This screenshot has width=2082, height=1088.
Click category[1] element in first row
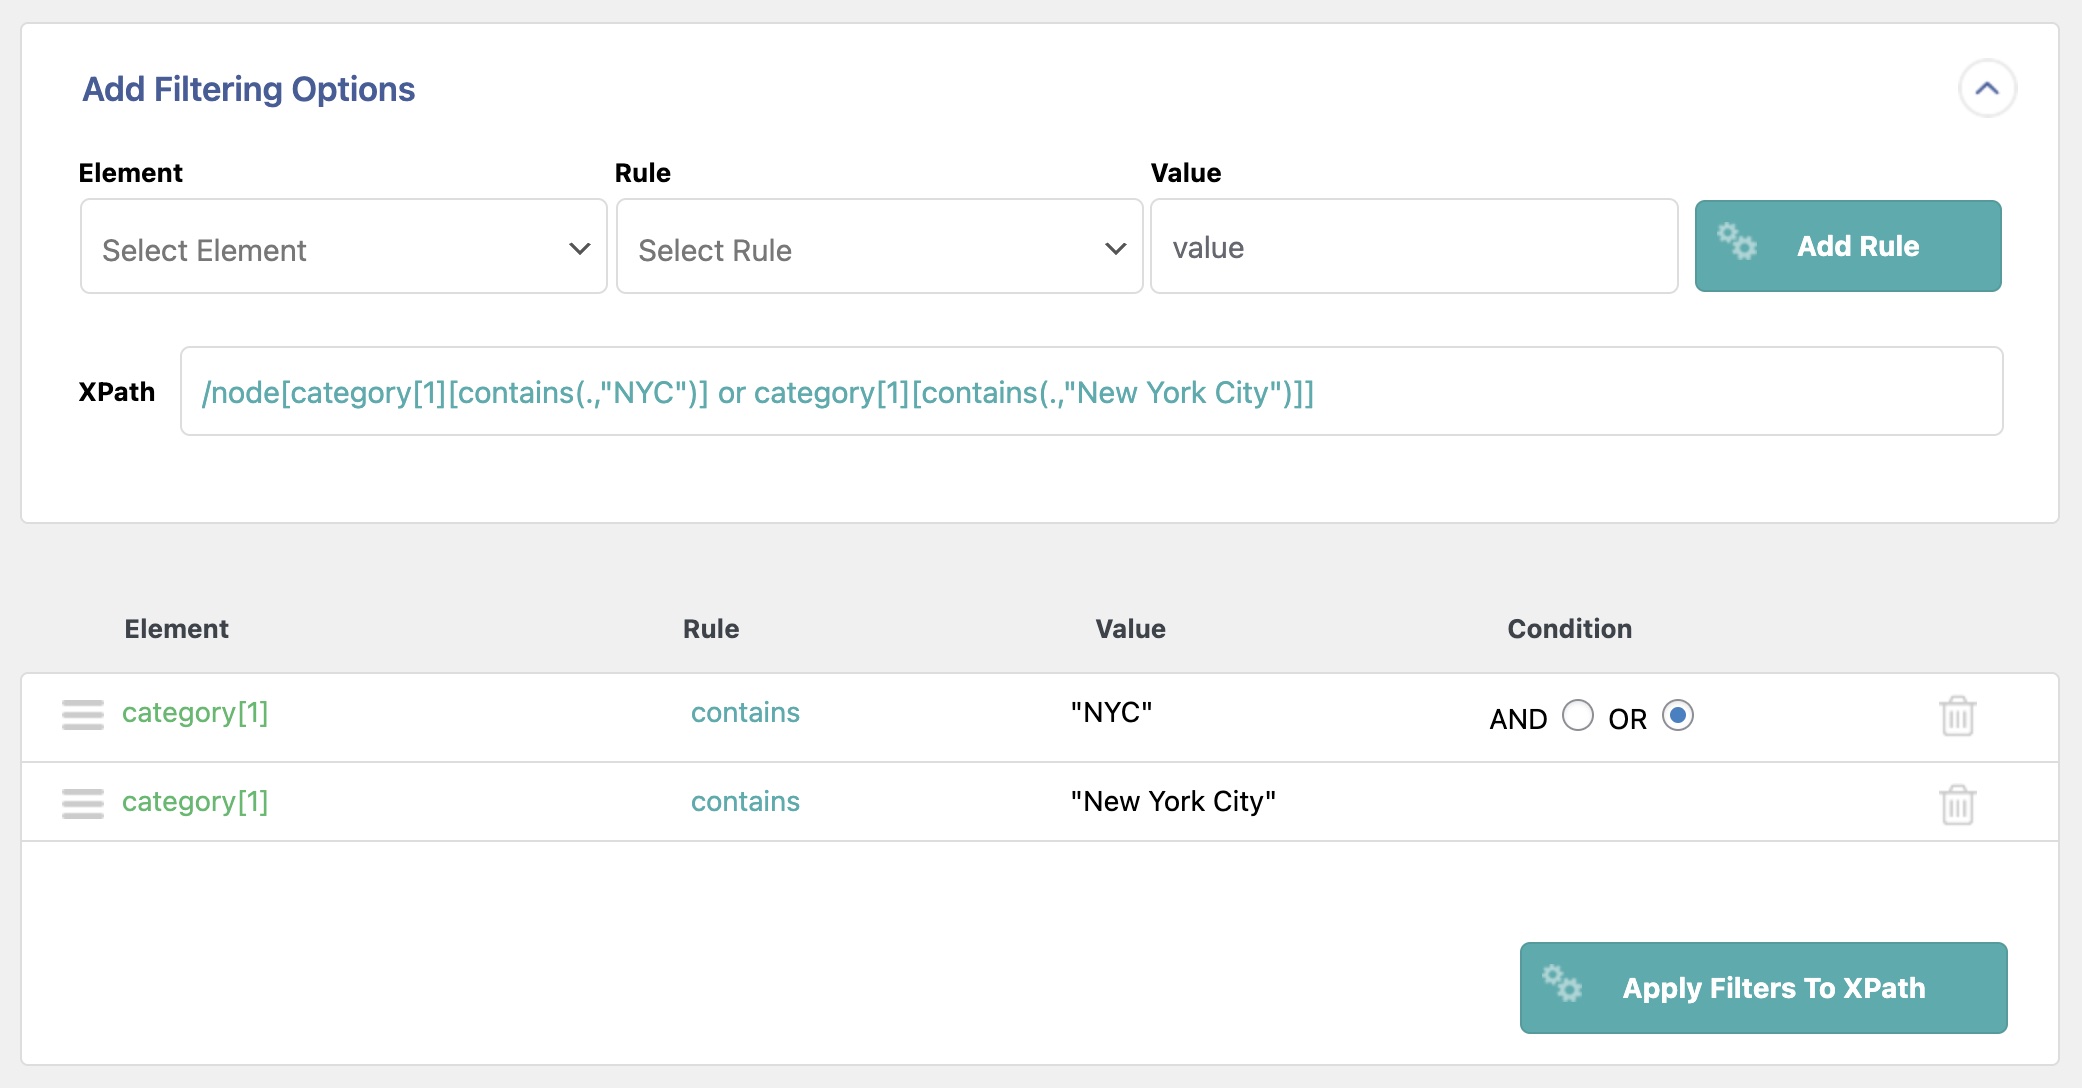tap(195, 713)
